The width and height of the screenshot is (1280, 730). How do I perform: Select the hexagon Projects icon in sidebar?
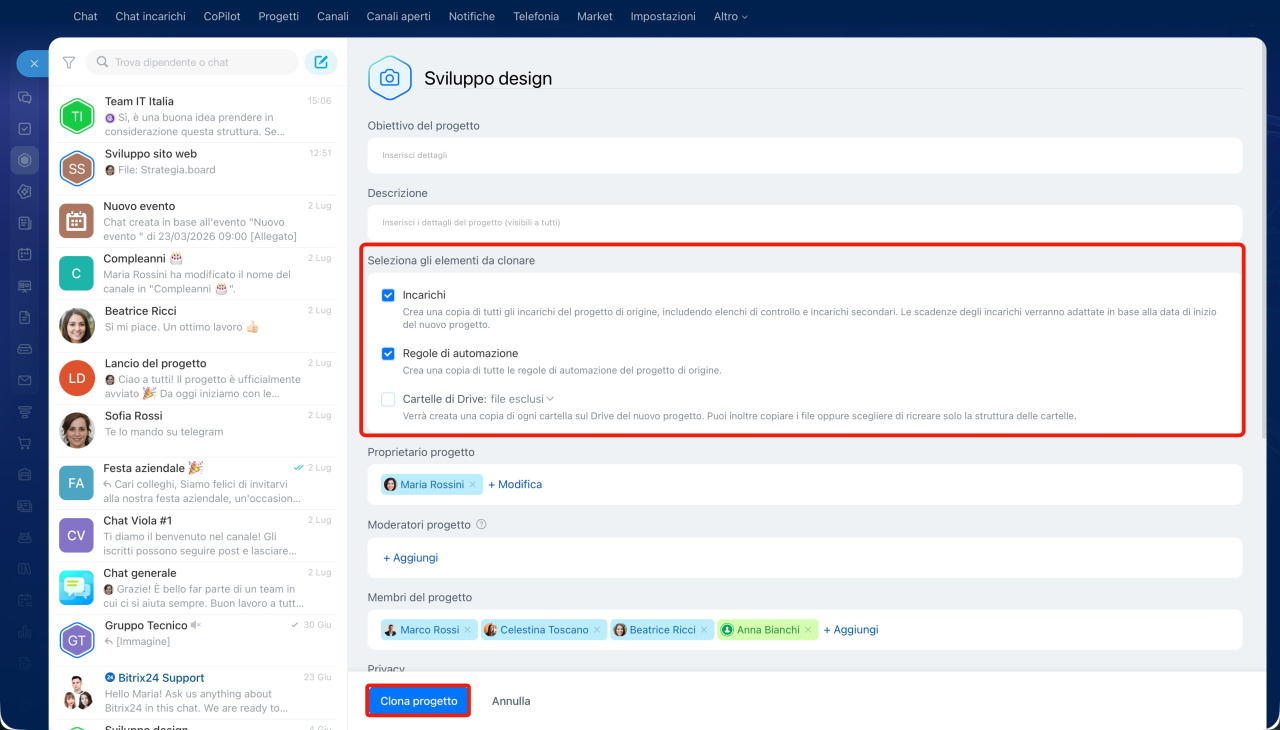[25, 160]
